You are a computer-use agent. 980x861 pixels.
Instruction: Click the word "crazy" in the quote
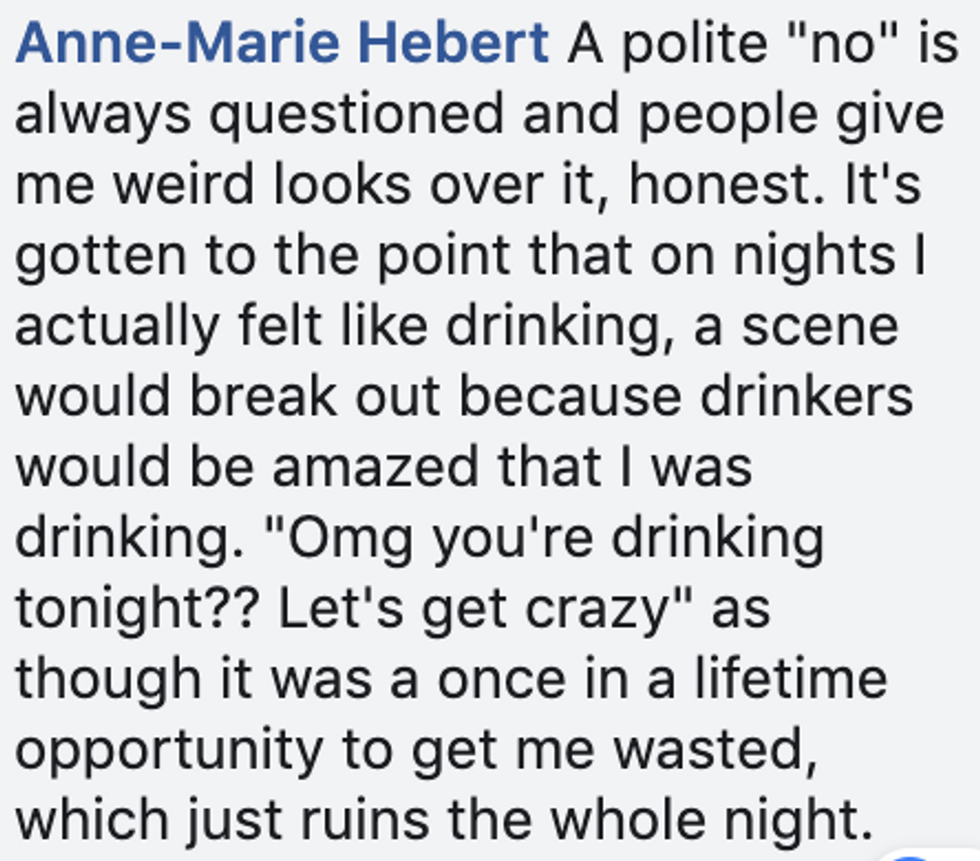pos(601,609)
